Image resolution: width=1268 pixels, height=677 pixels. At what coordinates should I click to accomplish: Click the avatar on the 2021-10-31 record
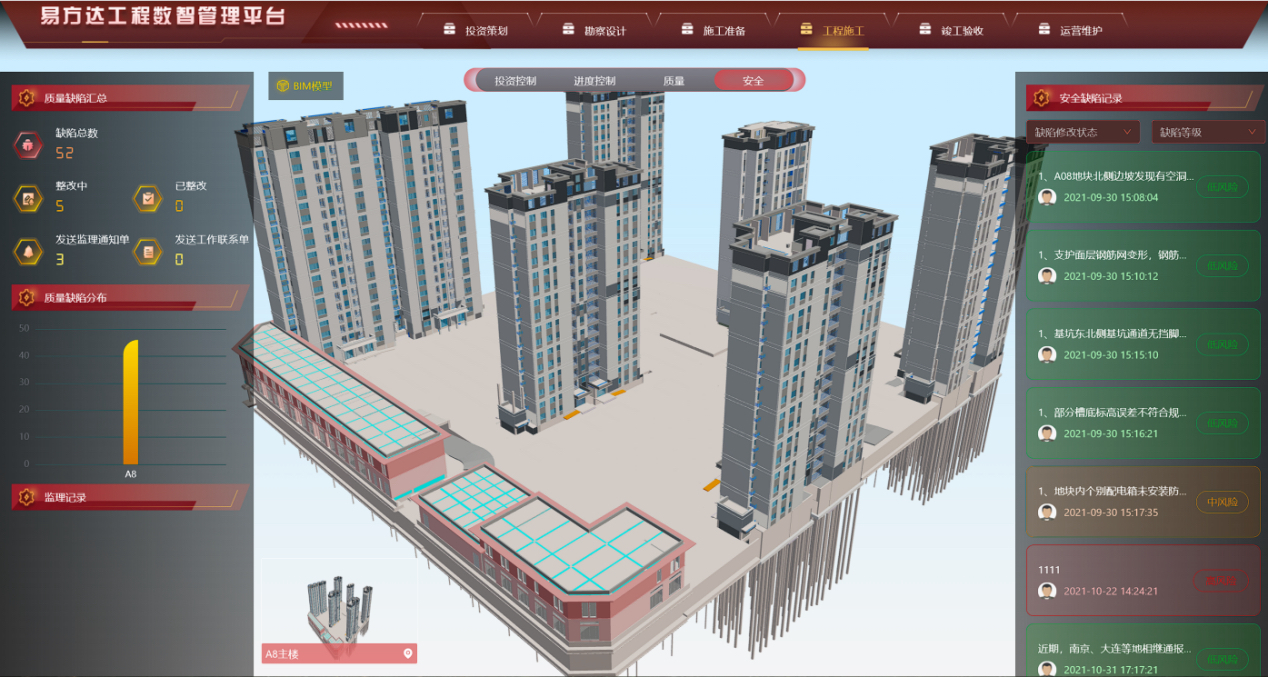click(1047, 670)
